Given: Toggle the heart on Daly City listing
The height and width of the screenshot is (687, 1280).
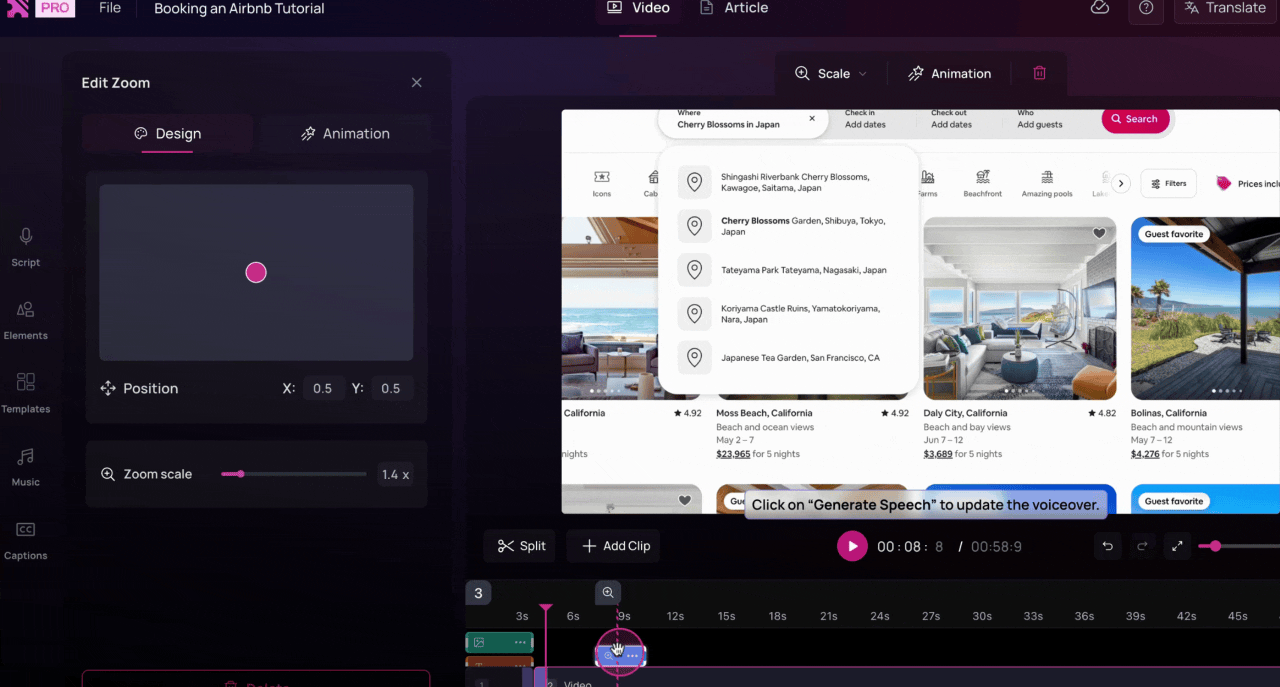Looking at the screenshot, I should (1099, 234).
